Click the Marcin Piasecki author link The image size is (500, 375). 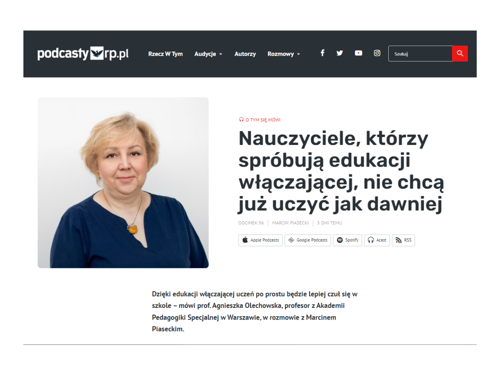[x=290, y=223]
